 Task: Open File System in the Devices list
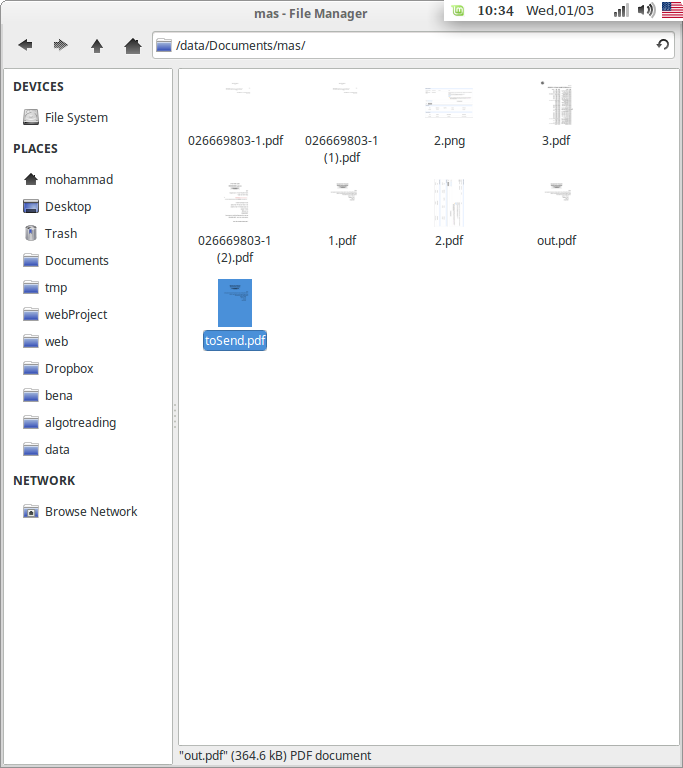pyautogui.click(x=75, y=118)
